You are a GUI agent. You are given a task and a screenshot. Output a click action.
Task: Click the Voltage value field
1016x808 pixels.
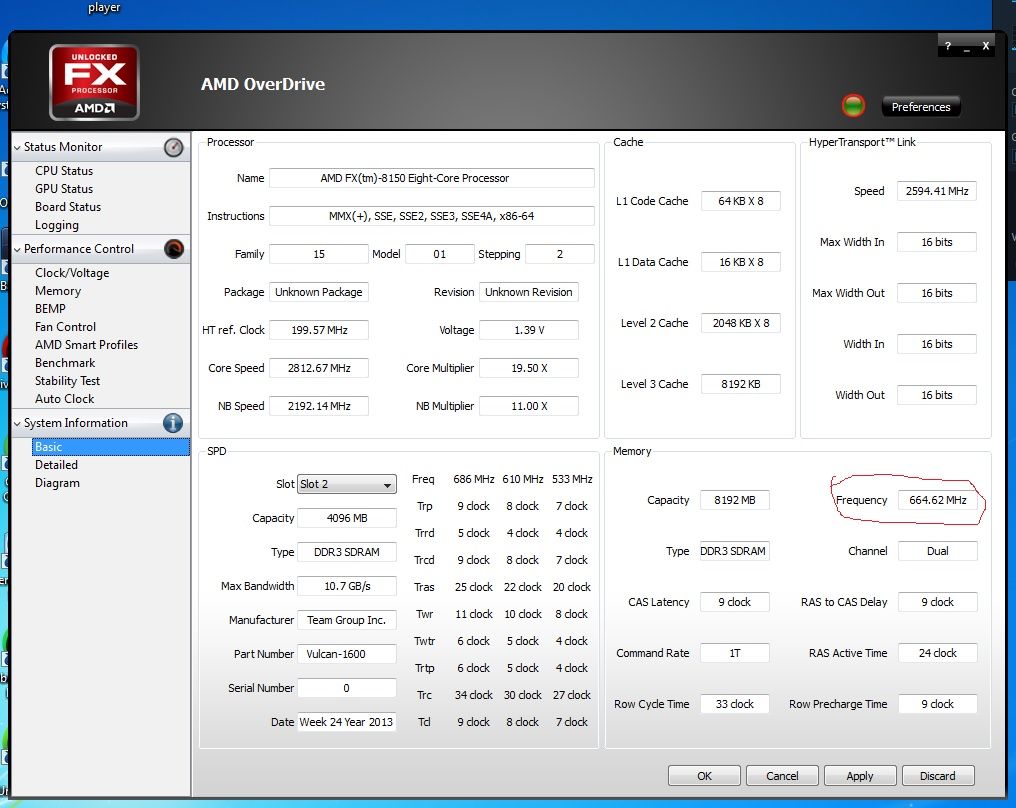click(529, 330)
